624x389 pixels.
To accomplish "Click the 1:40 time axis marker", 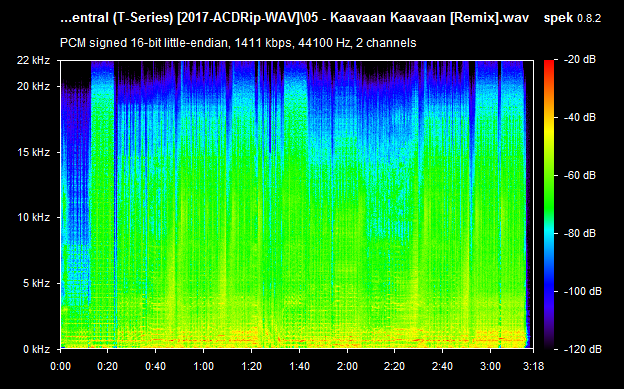I will point(299,366).
